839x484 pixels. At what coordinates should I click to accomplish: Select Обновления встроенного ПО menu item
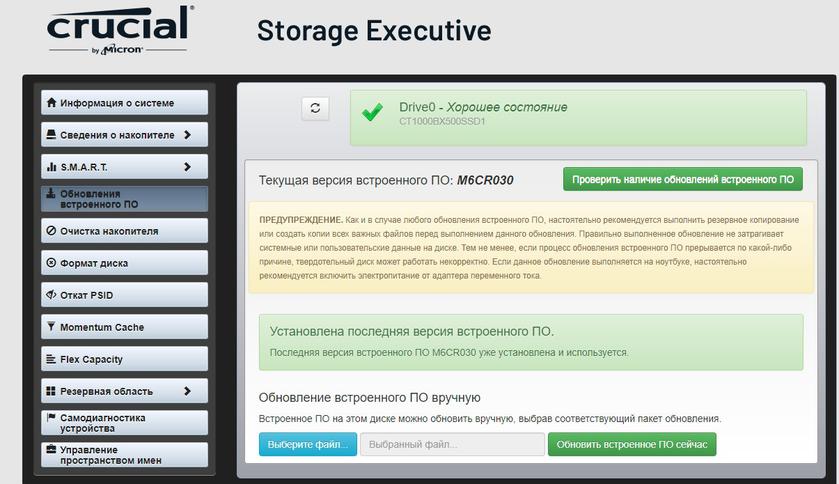point(124,198)
